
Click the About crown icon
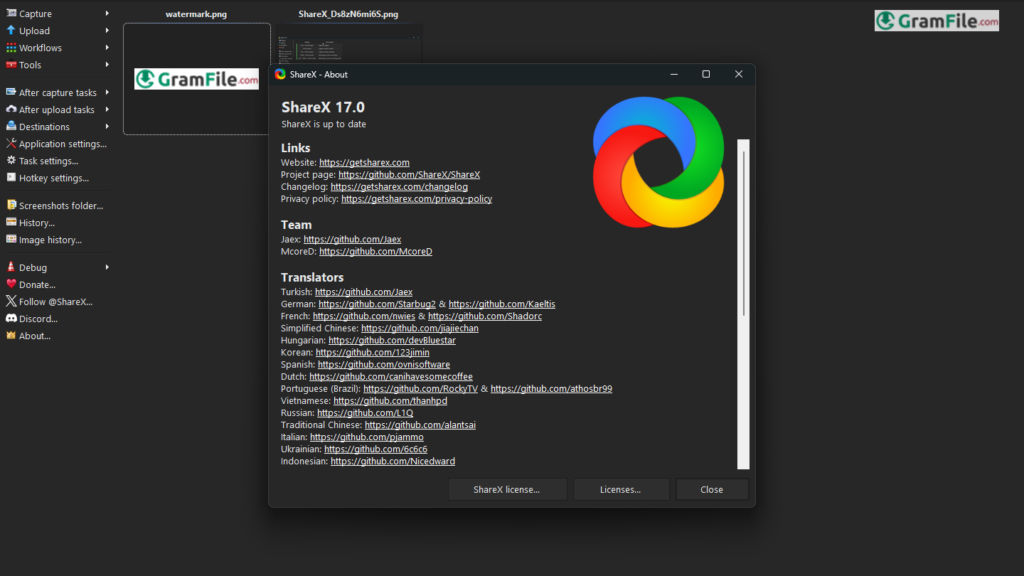click(11, 335)
